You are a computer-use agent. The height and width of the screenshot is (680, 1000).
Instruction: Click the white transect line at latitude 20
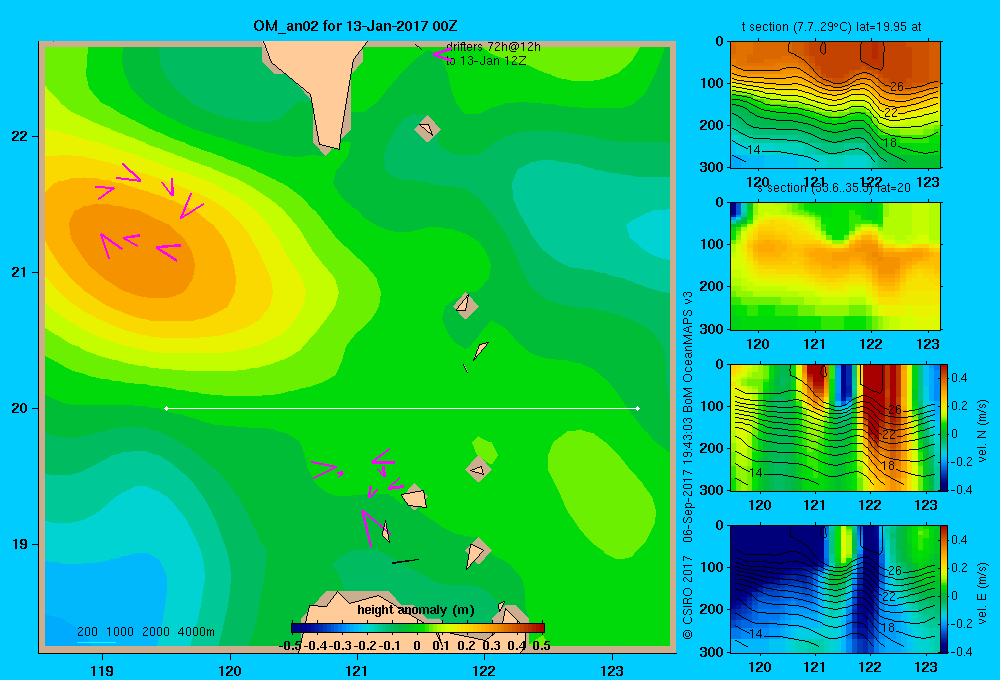pos(402,408)
